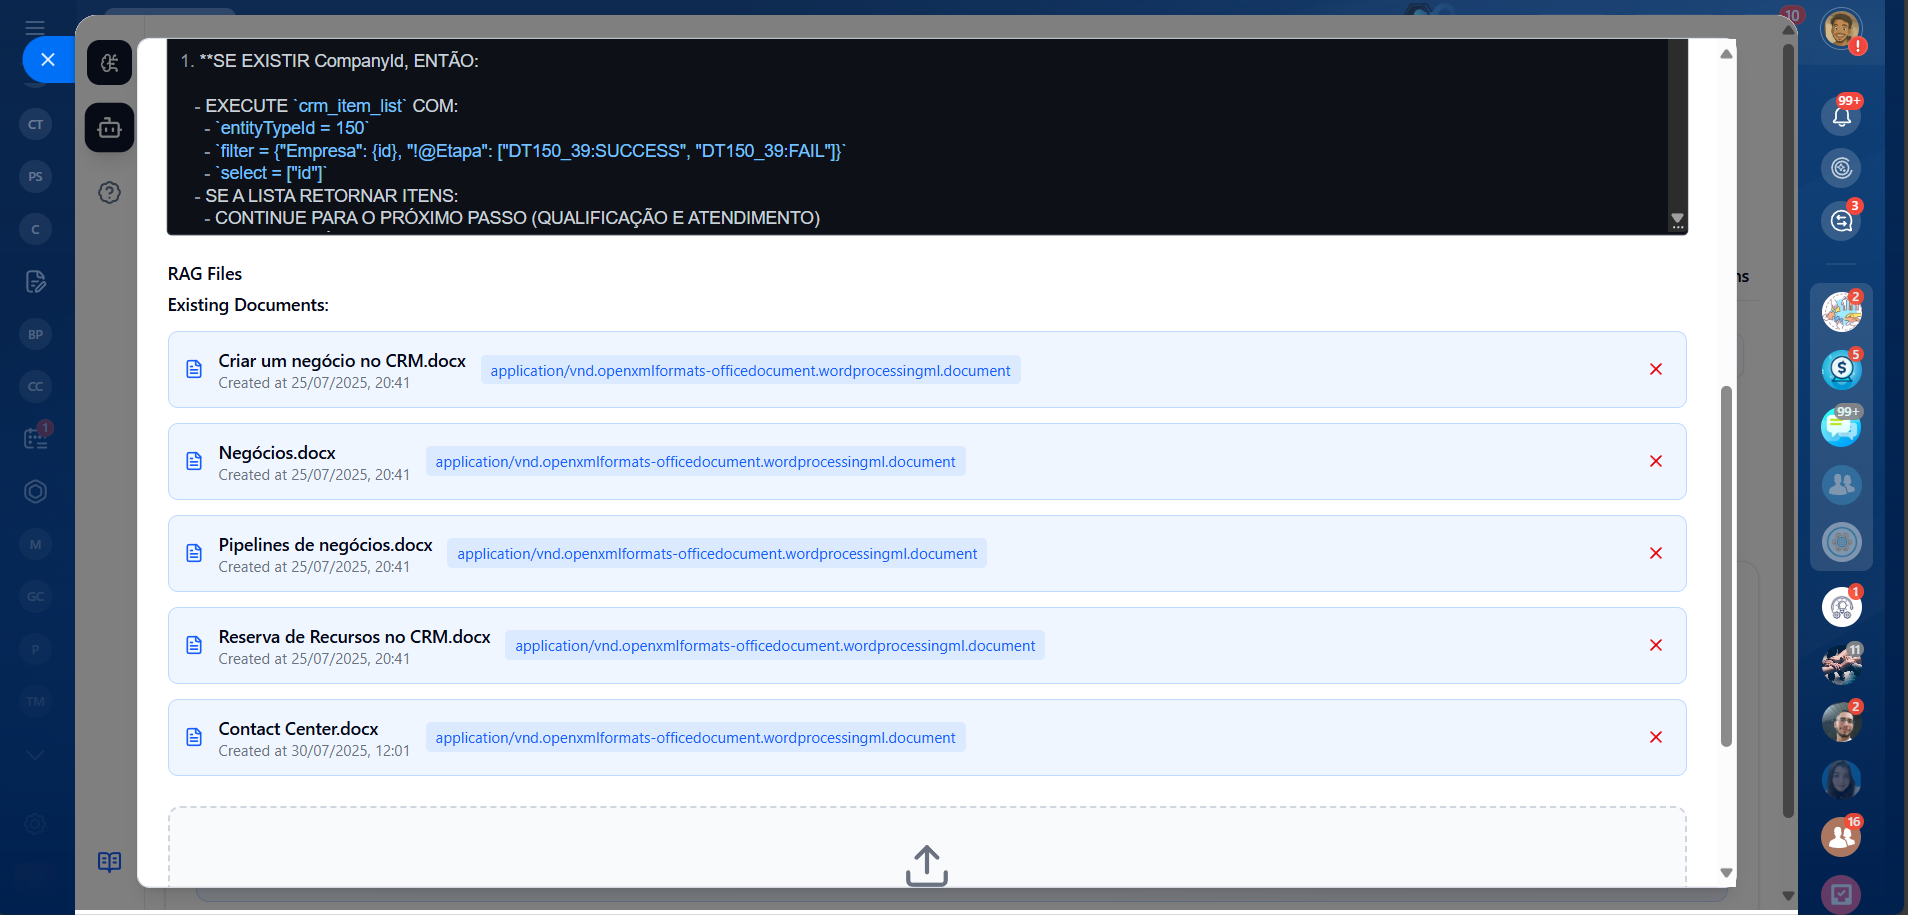
Task: Remove the Criar um negócio no CRM.docx document
Action: pos(1655,369)
